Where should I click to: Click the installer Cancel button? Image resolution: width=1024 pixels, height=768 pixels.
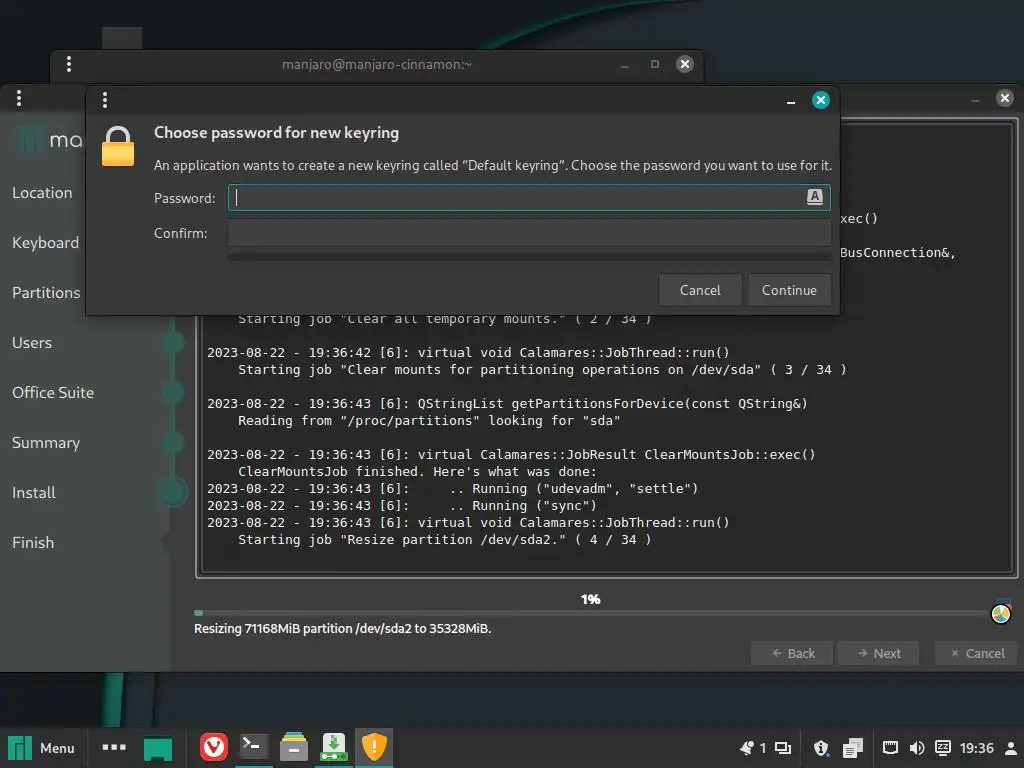pyautogui.click(x=976, y=653)
